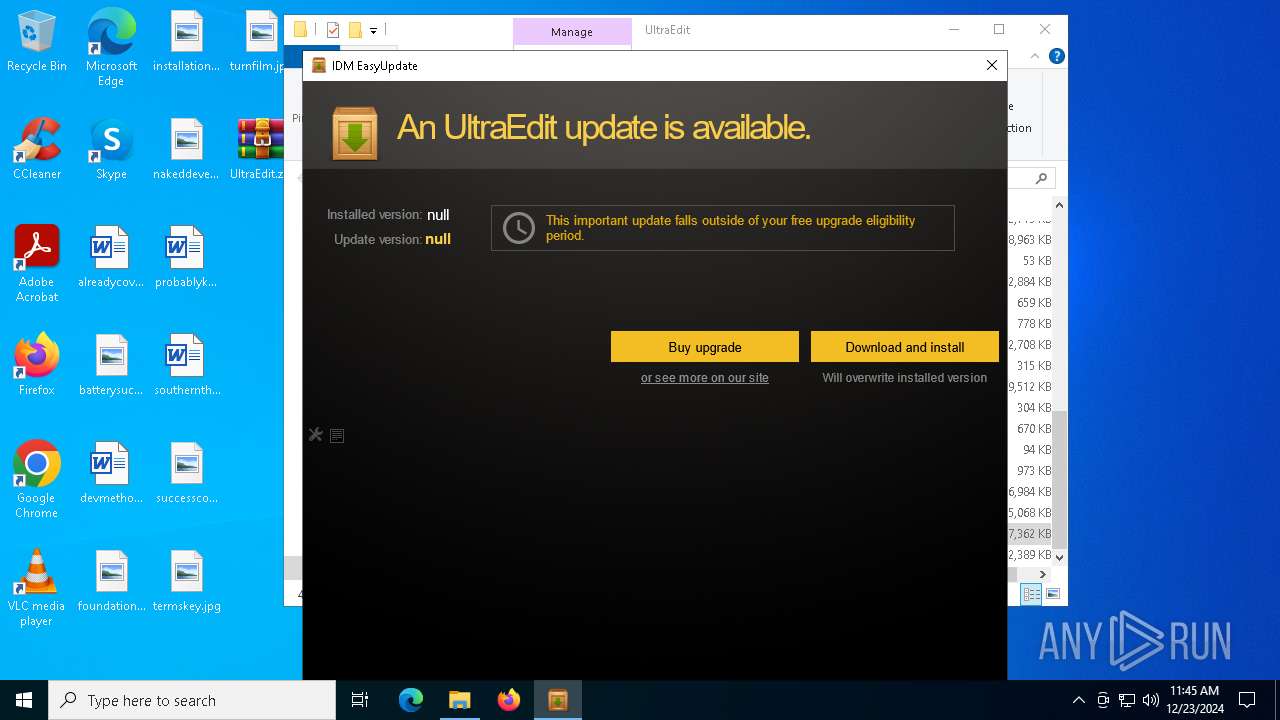Open Firefox from the taskbar
The width and height of the screenshot is (1280, 720).
coord(509,700)
